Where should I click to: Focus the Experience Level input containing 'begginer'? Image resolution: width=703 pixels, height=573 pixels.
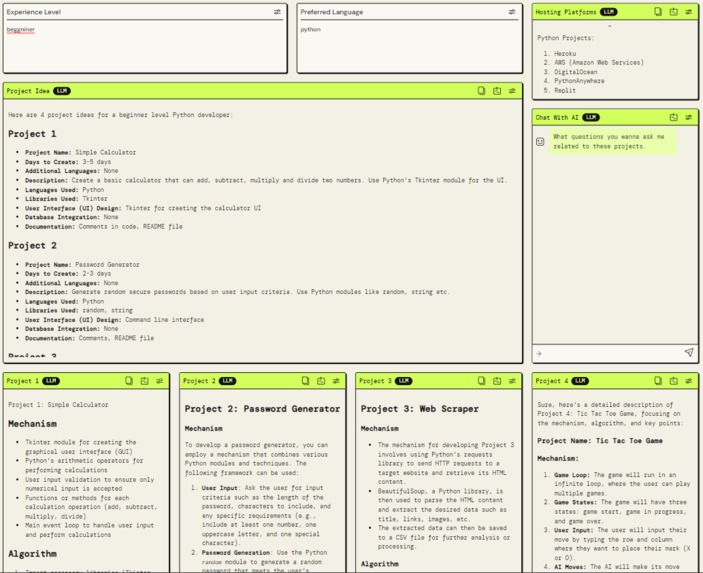(x=145, y=47)
